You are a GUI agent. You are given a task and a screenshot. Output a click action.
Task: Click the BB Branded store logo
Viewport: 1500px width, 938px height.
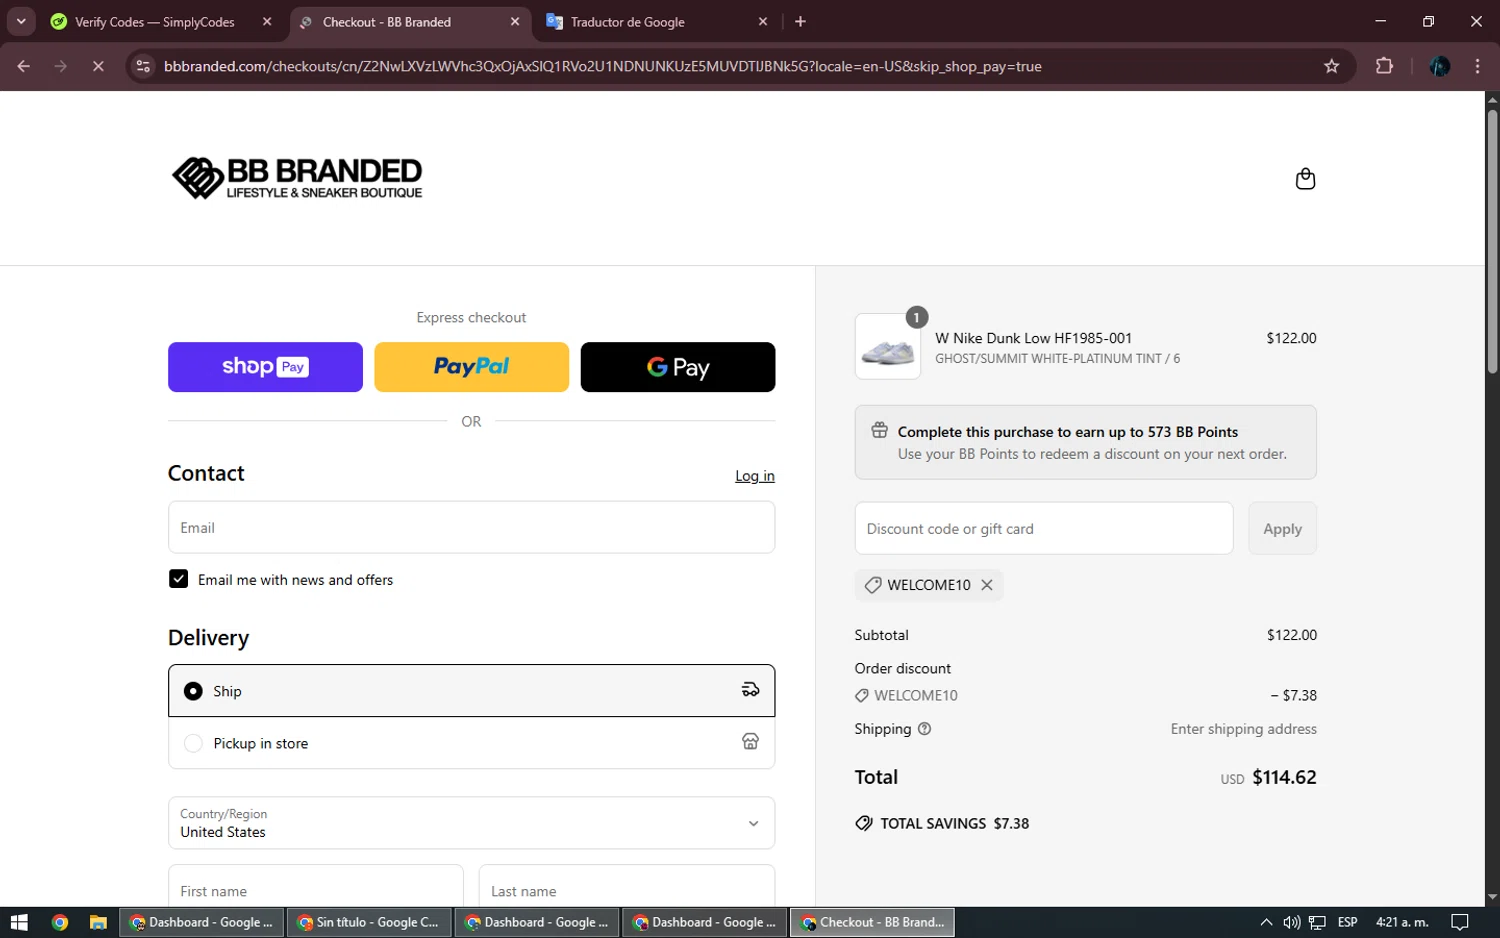pos(297,178)
